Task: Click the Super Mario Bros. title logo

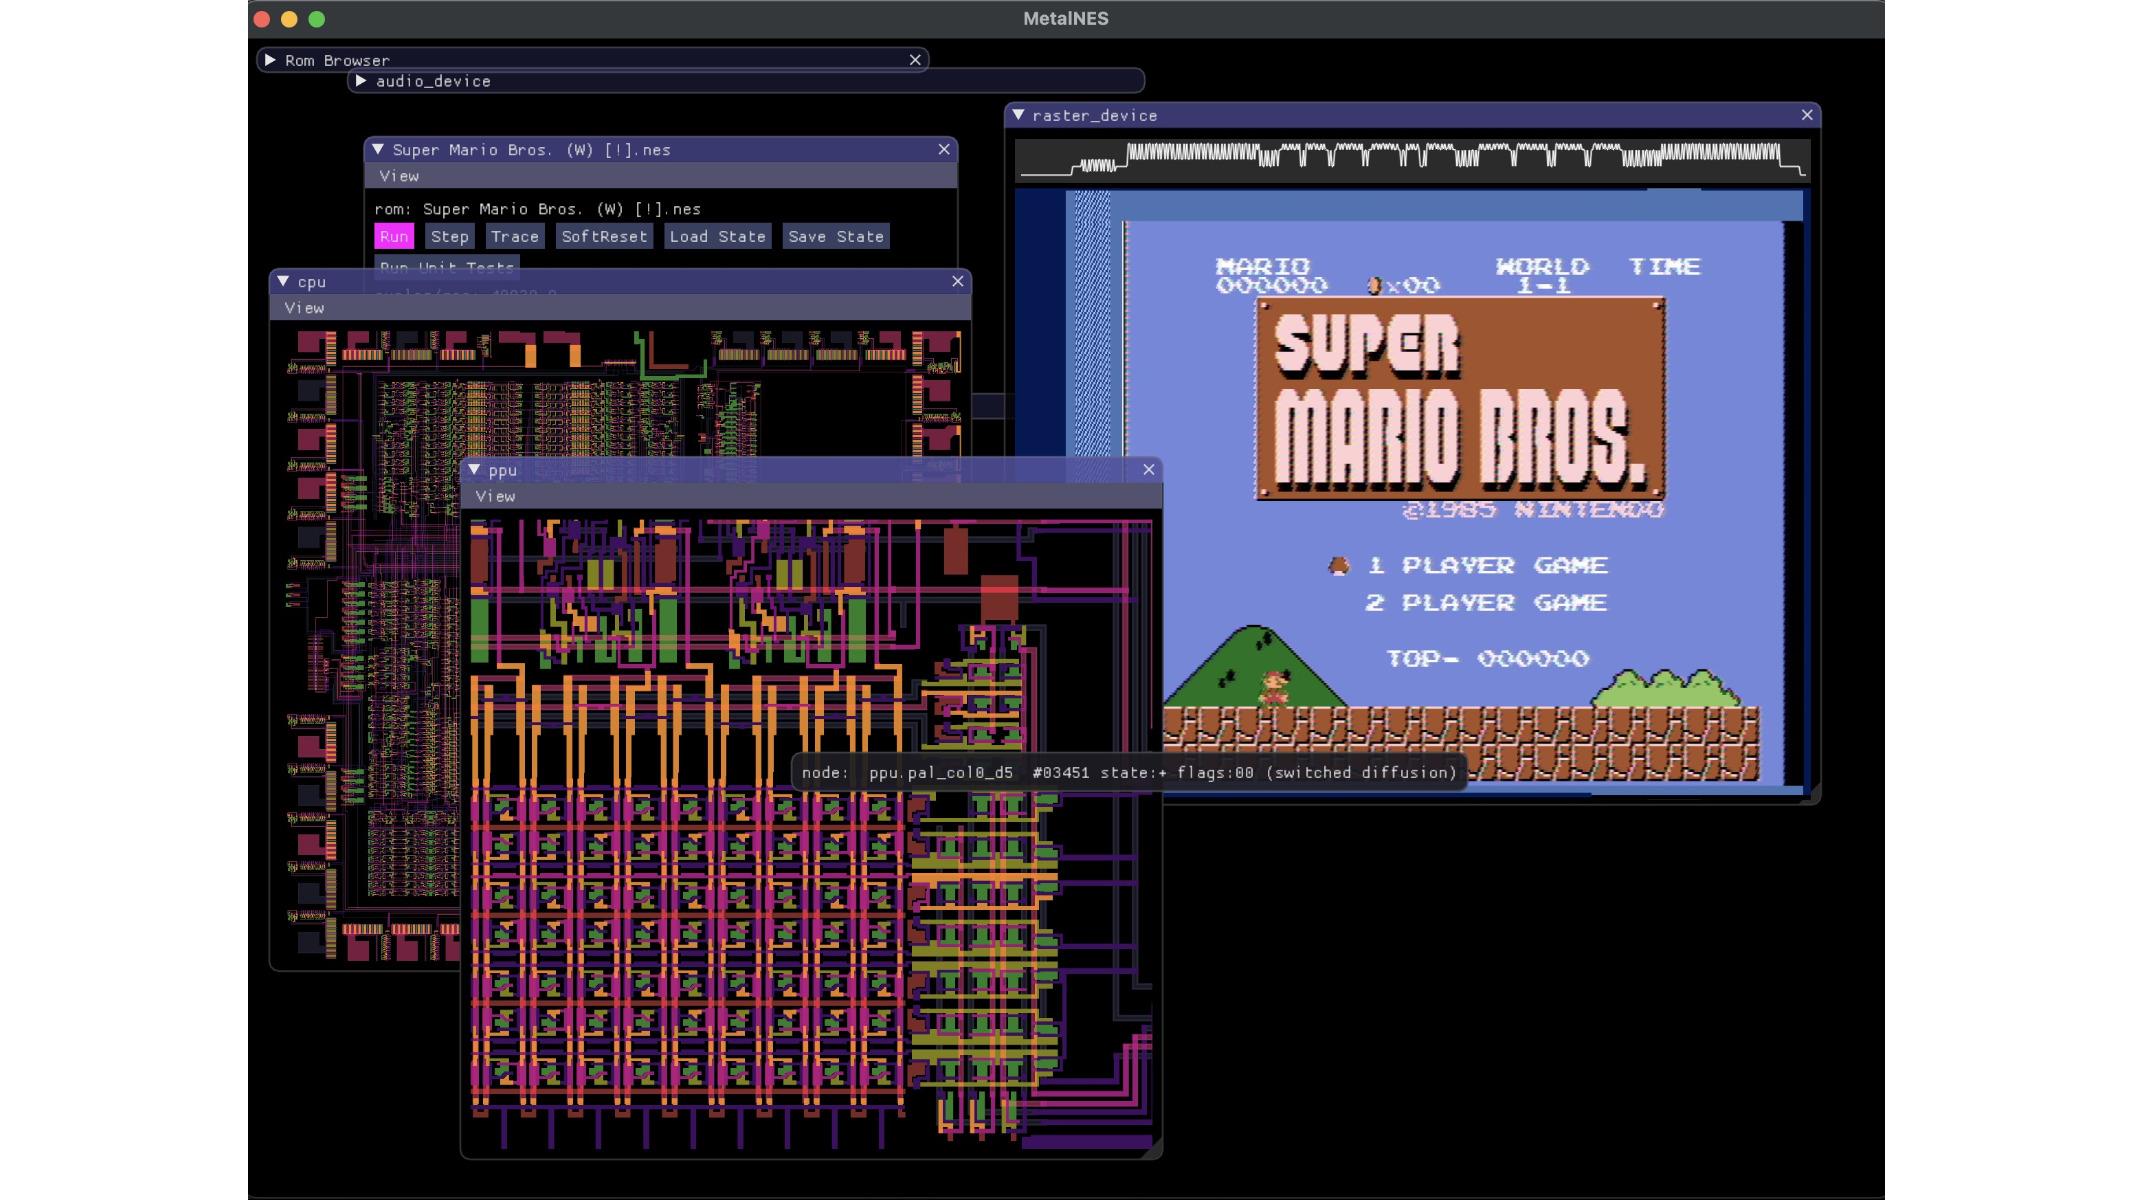Action: tap(1460, 398)
